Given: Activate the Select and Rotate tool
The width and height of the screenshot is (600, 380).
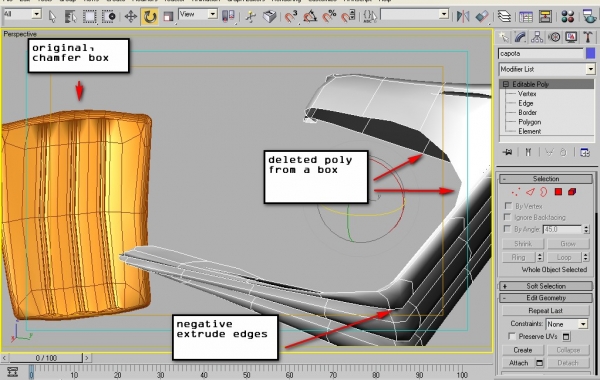Looking at the screenshot, I should (150, 16).
